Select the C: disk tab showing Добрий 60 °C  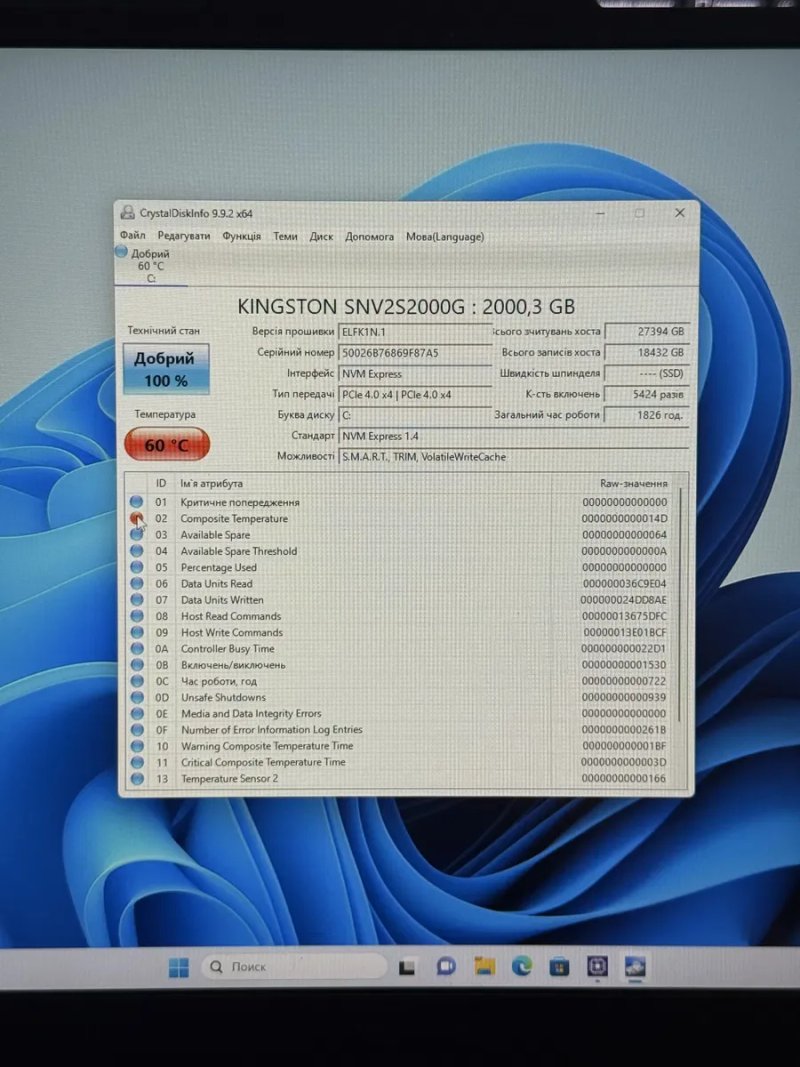coord(150,265)
